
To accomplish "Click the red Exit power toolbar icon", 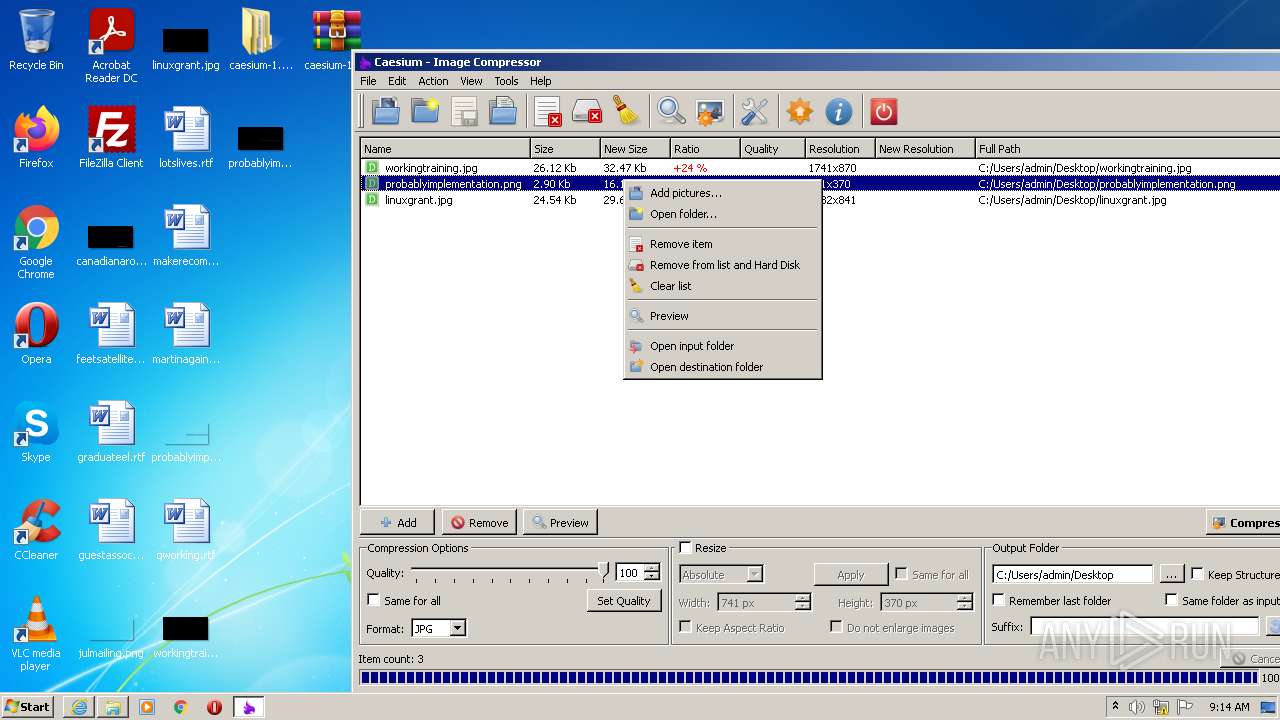I will coord(883,111).
